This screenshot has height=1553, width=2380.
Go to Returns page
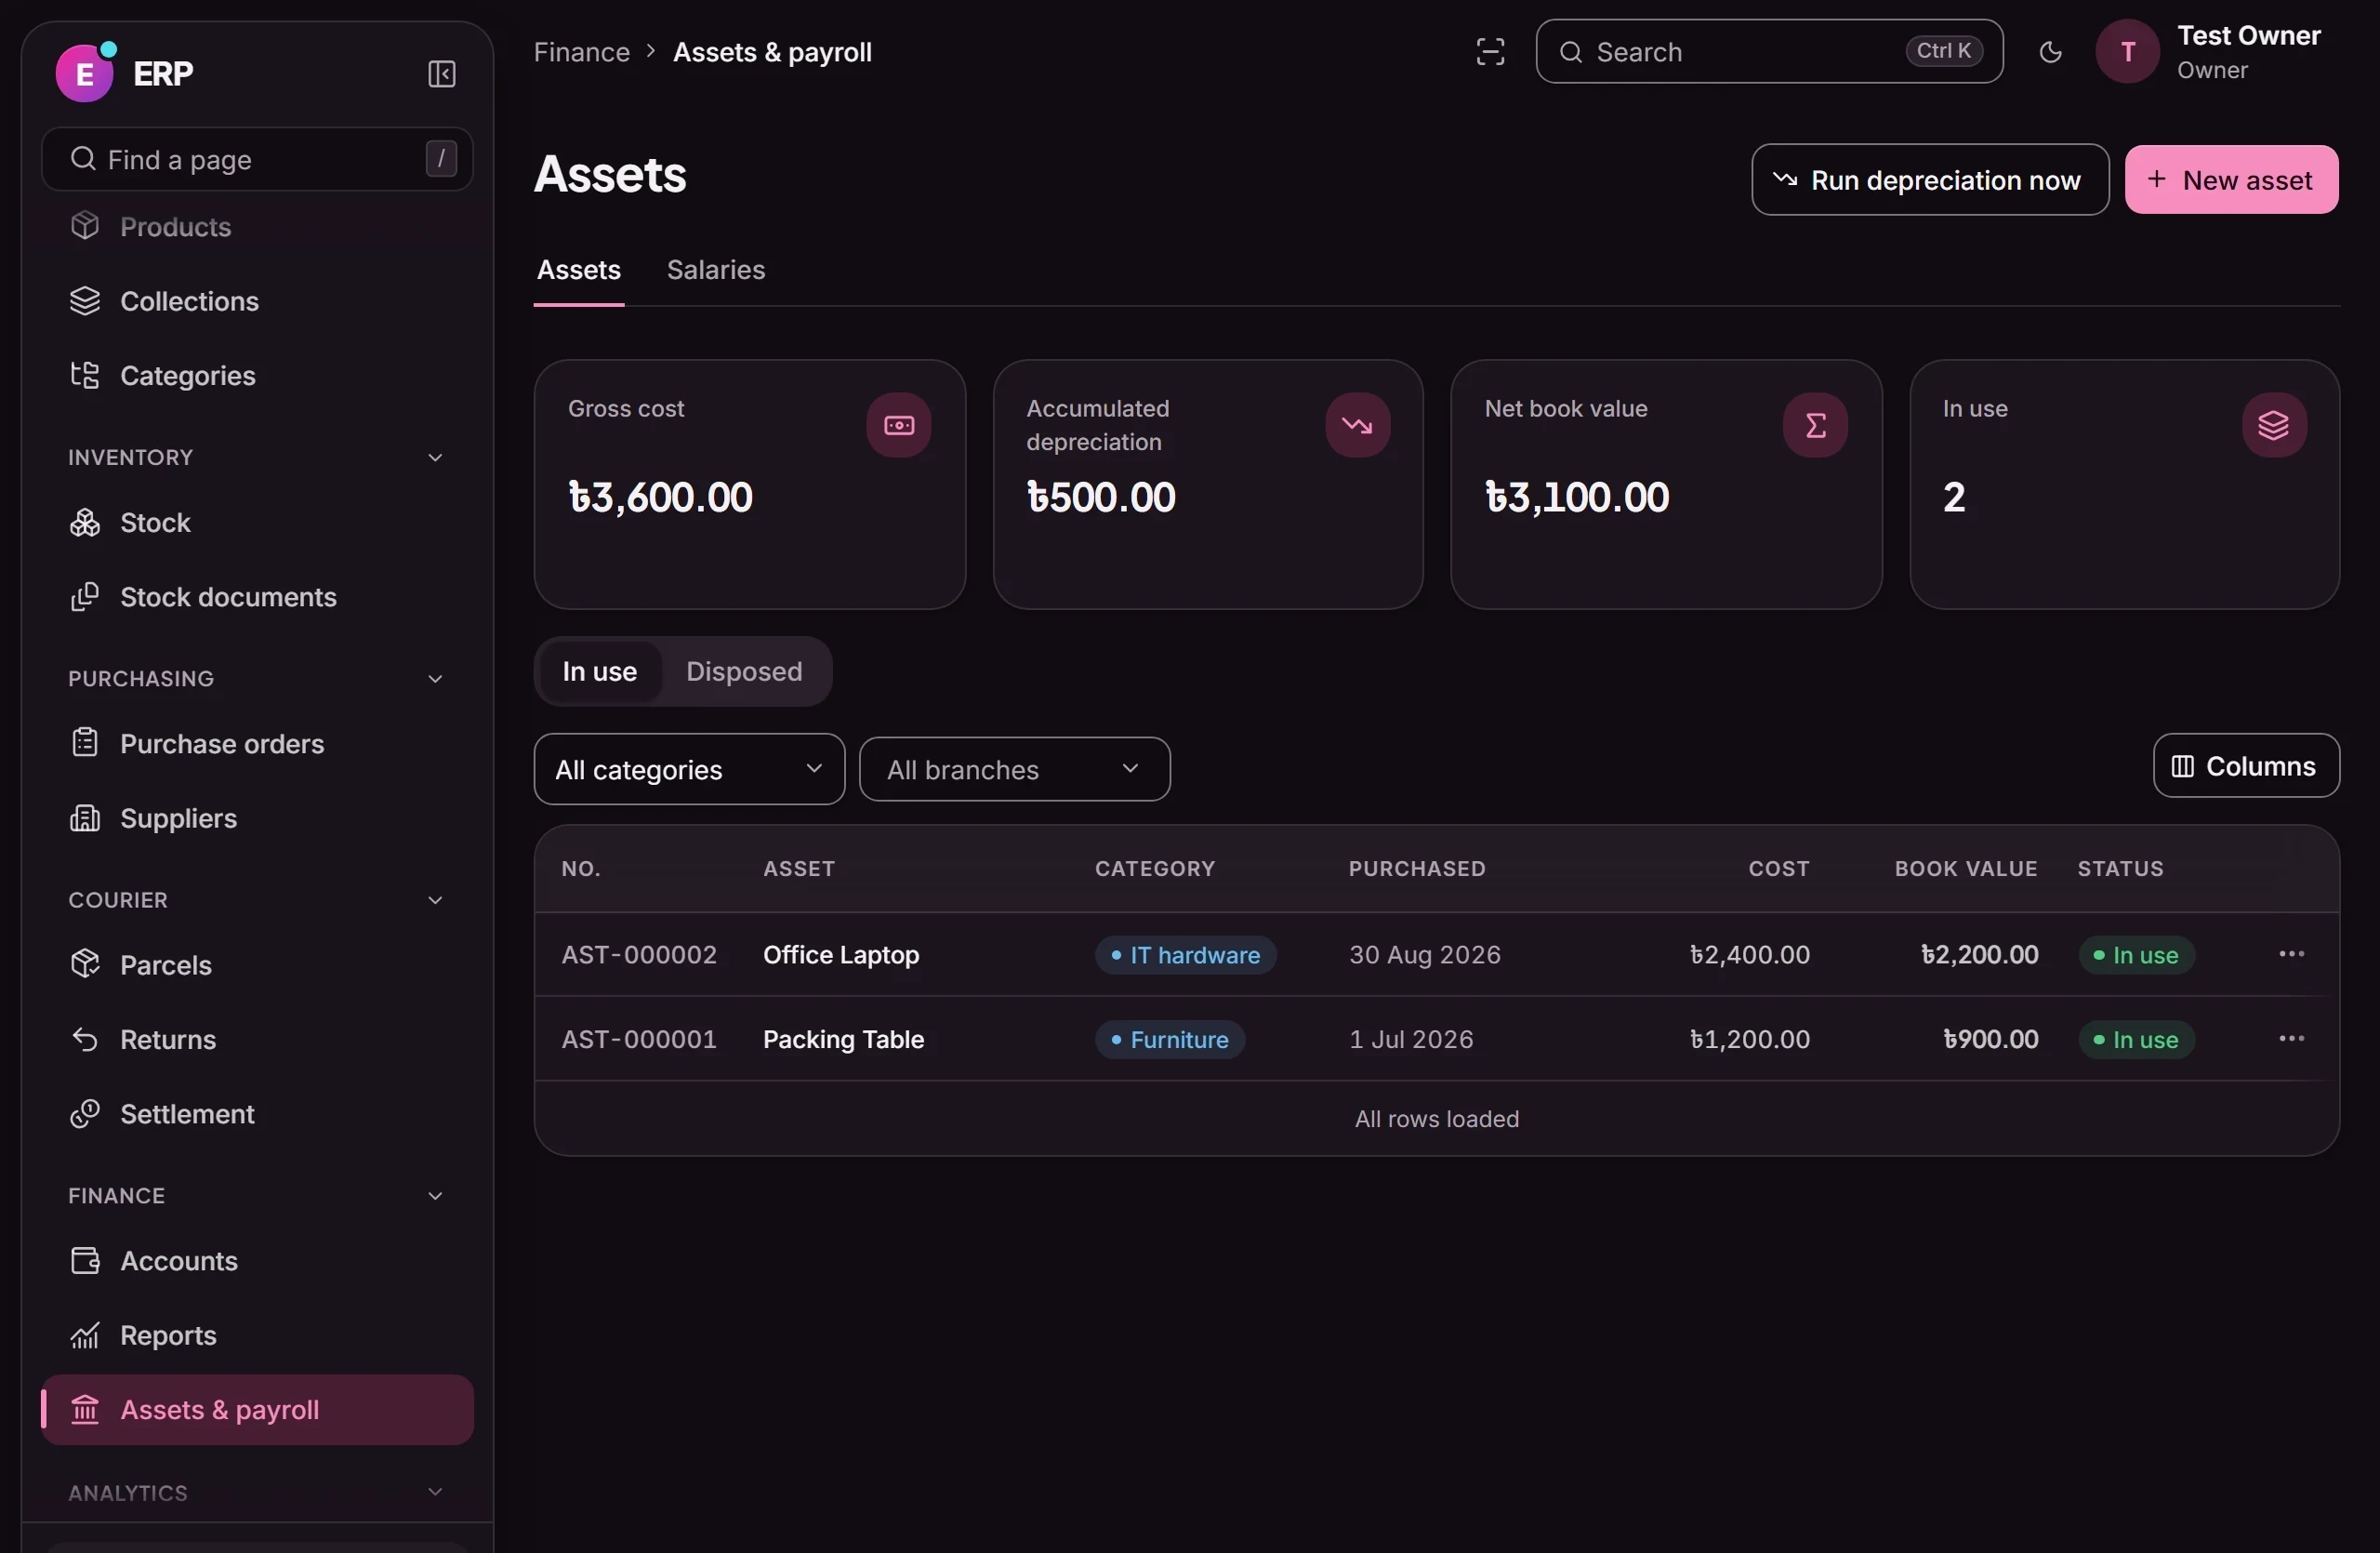pos(257,1039)
